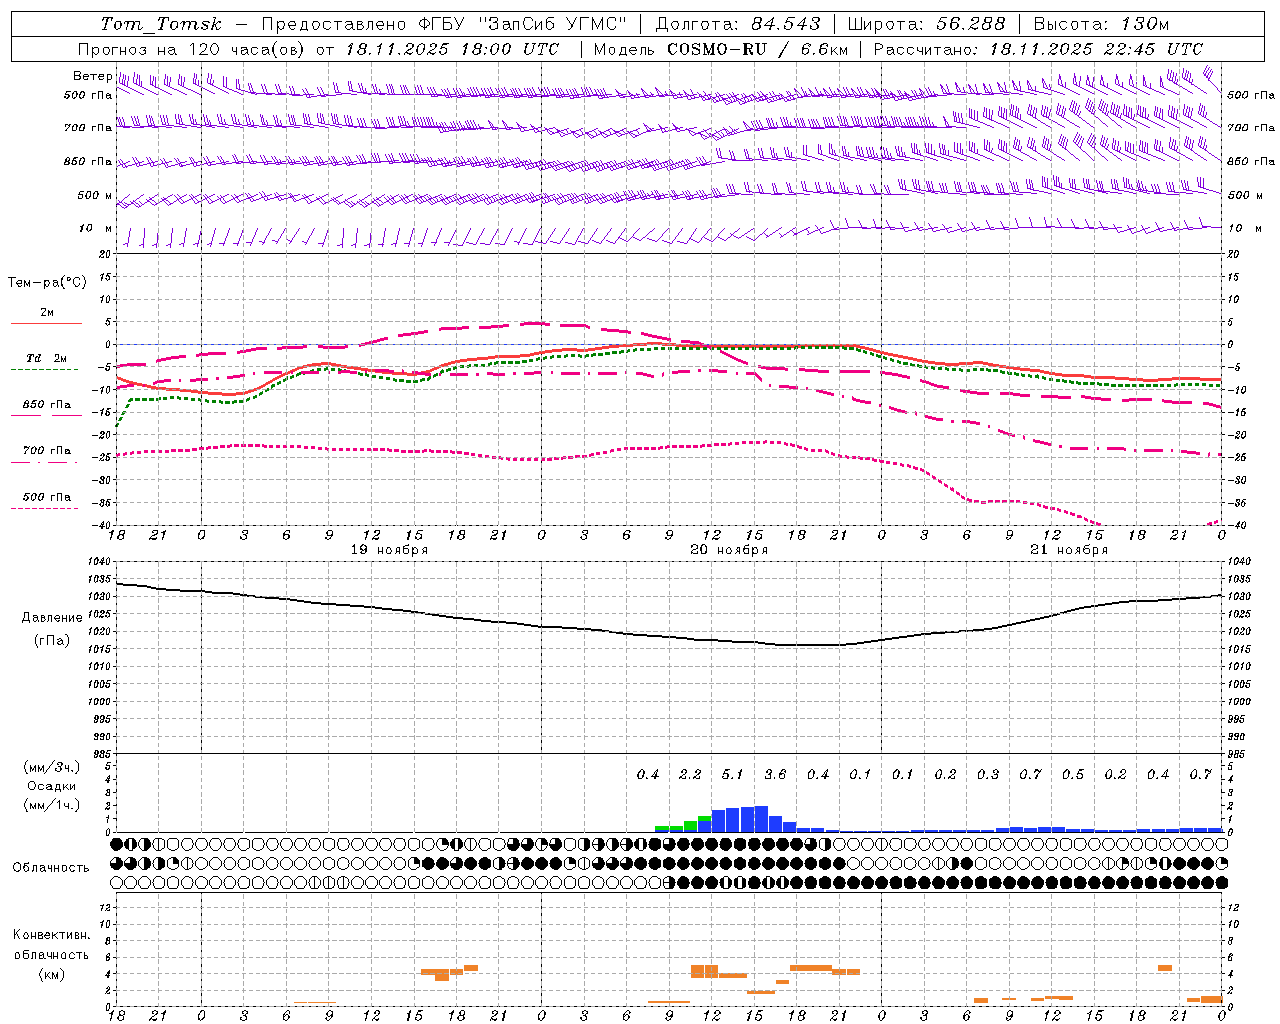Click the Tom_Tomsk station title
This screenshot has width=1280, height=1024.
point(161,24)
